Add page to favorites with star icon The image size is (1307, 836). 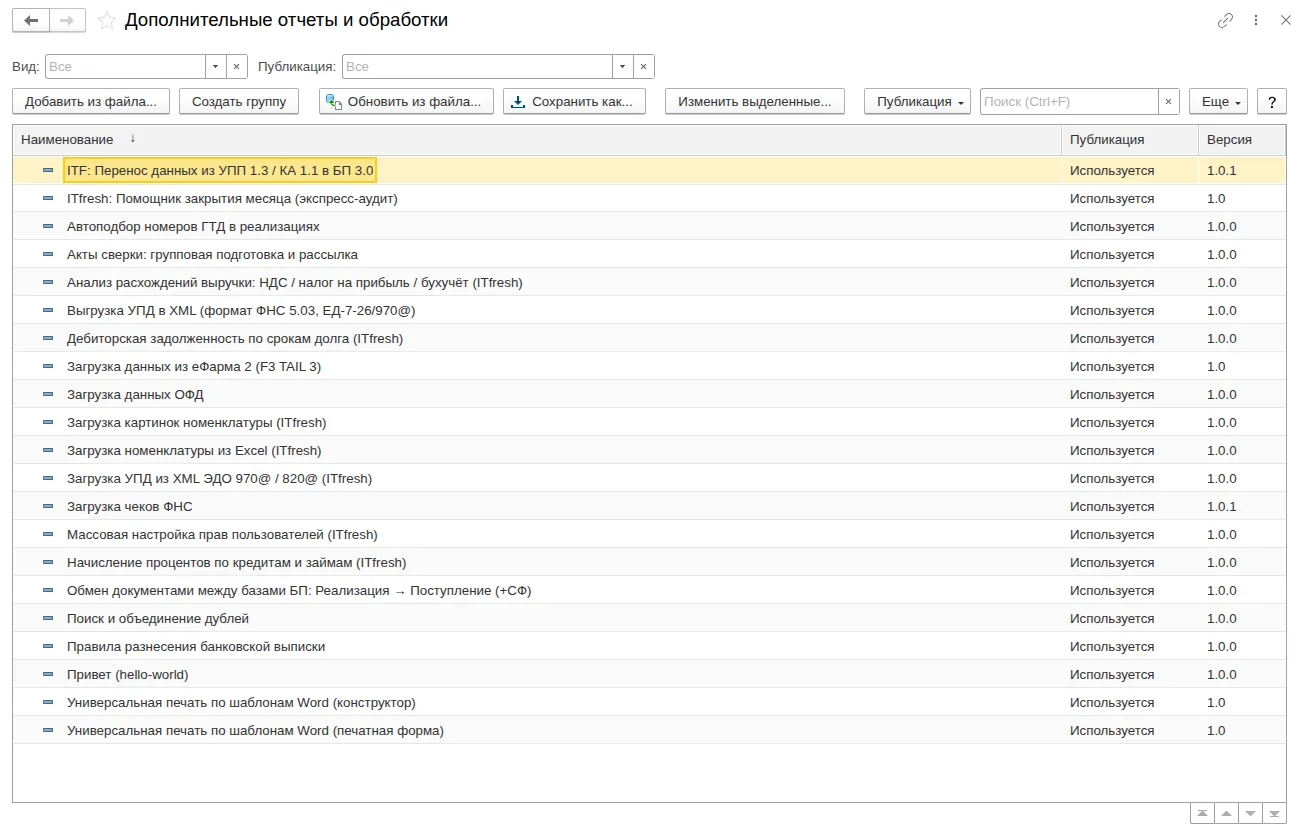107,20
